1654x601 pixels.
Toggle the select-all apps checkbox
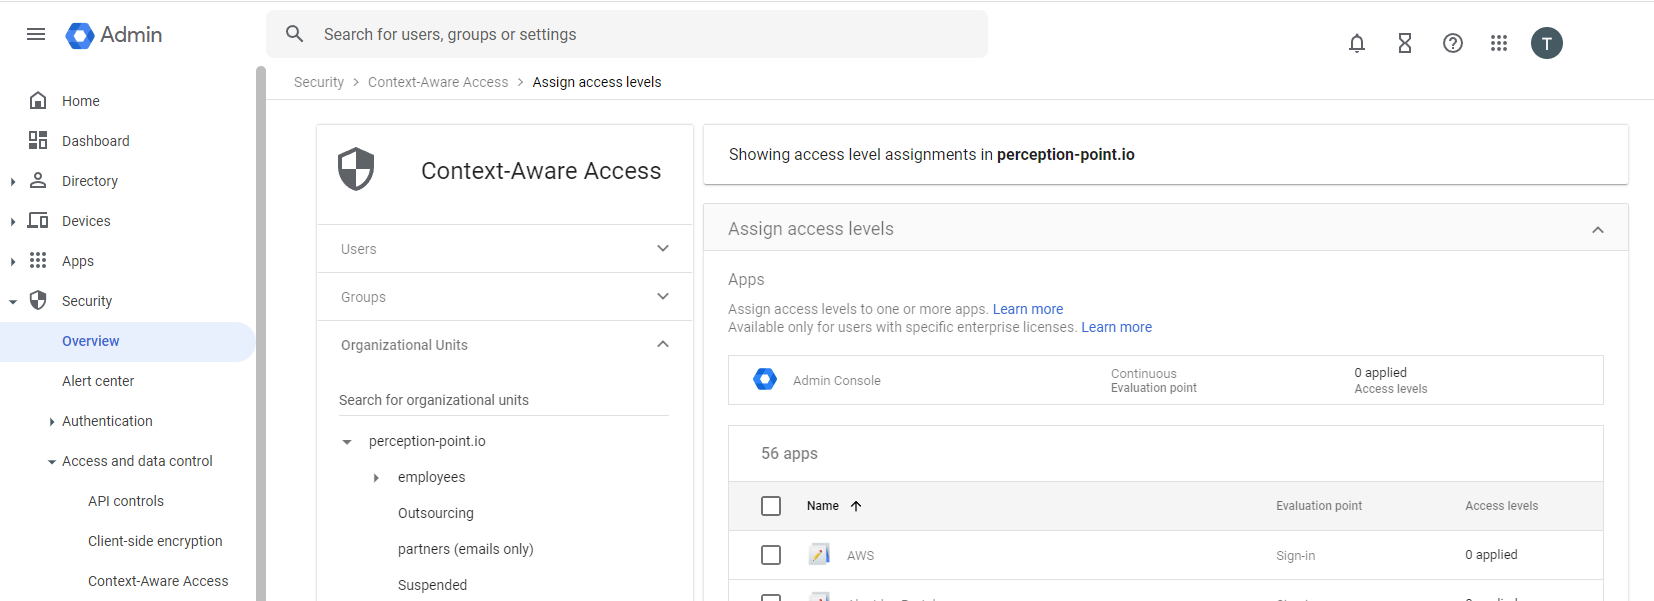click(771, 506)
